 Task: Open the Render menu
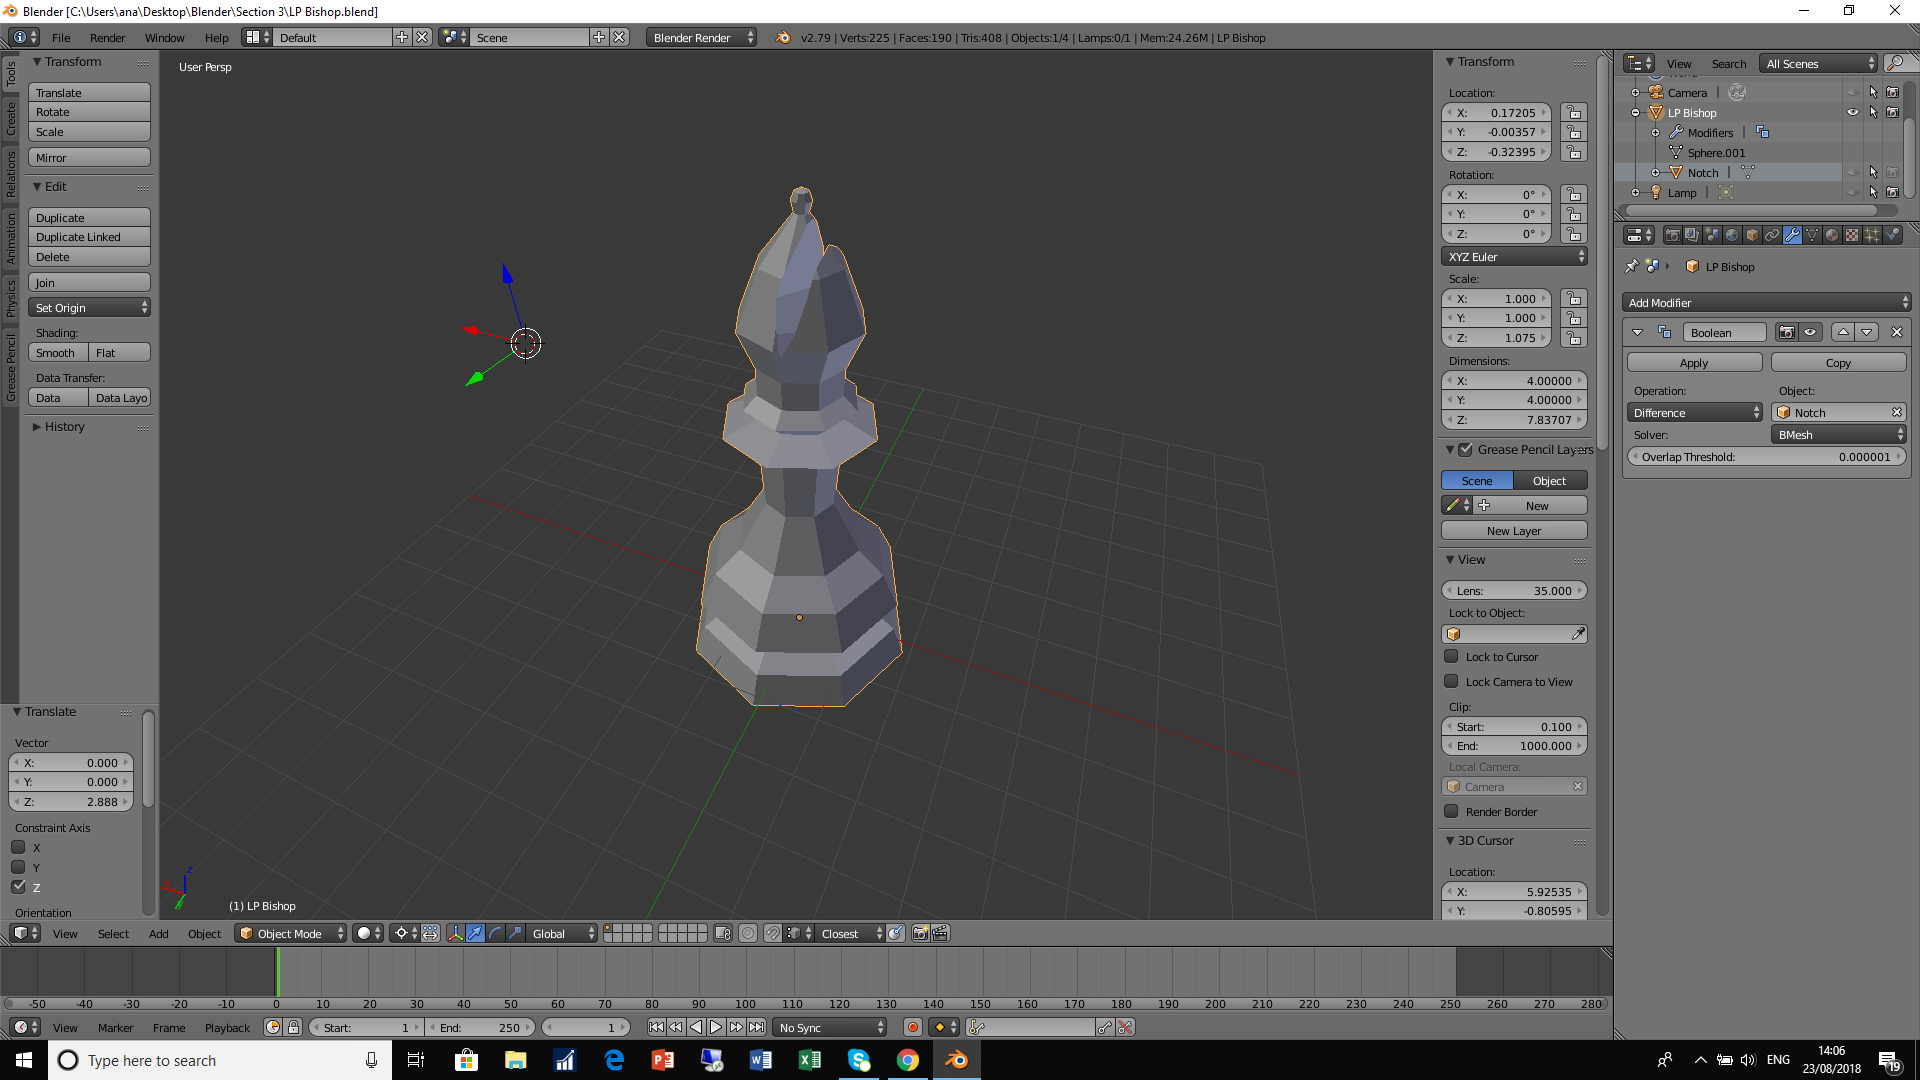[x=107, y=37]
